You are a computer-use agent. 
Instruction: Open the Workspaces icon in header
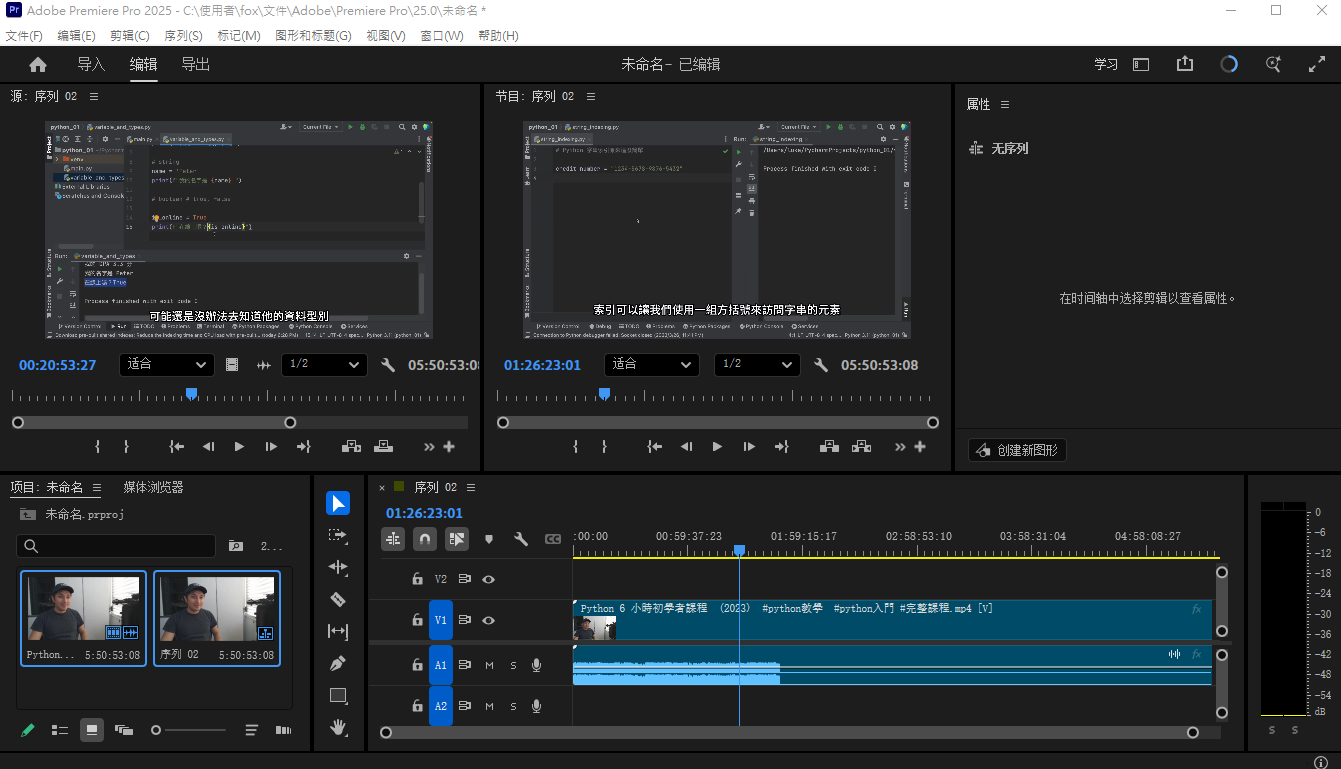[1141, 64]
